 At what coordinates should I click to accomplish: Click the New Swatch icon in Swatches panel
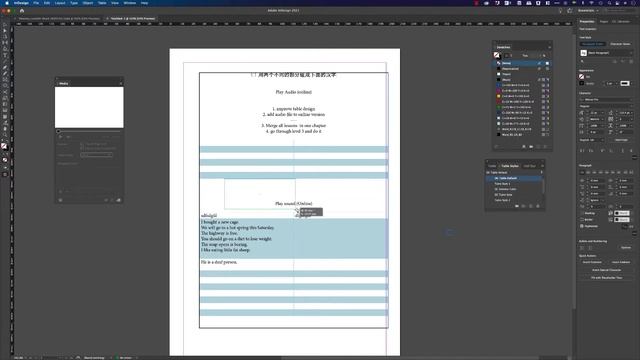pyautogui.click(x=538, y=147)
